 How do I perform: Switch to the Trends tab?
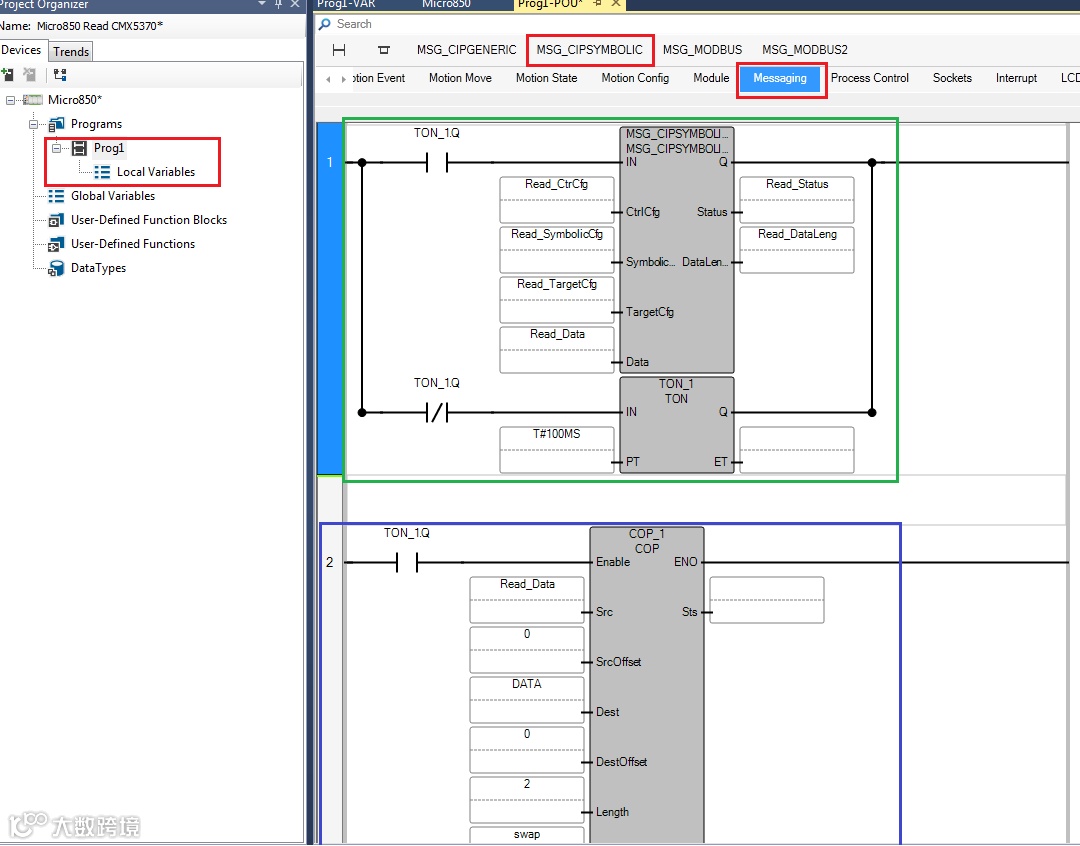(71, 52)
